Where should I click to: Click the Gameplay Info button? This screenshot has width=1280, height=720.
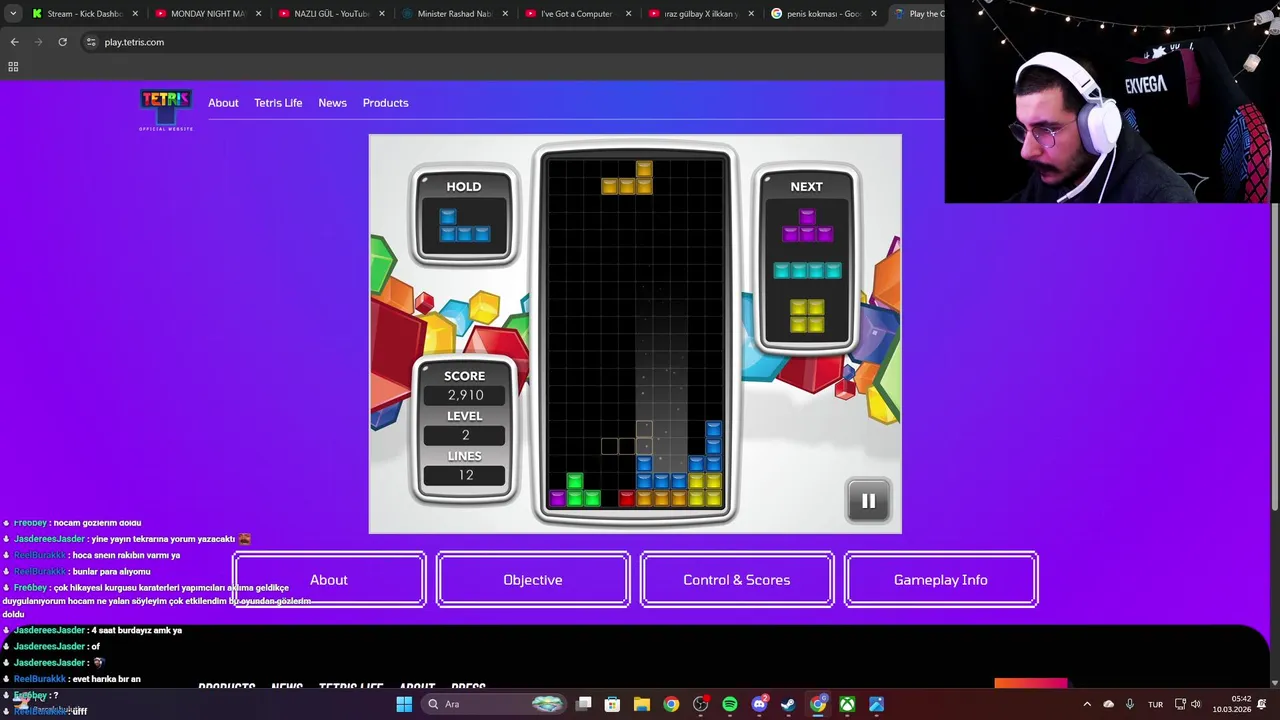(x=941, y=580)
